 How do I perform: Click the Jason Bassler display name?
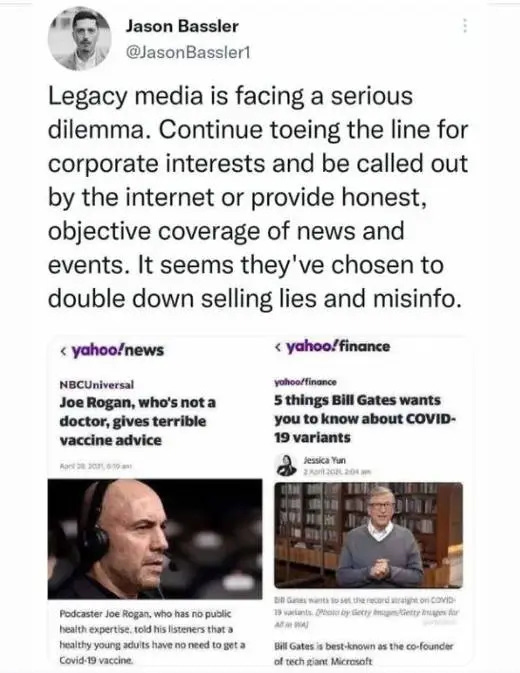point(182,27)
